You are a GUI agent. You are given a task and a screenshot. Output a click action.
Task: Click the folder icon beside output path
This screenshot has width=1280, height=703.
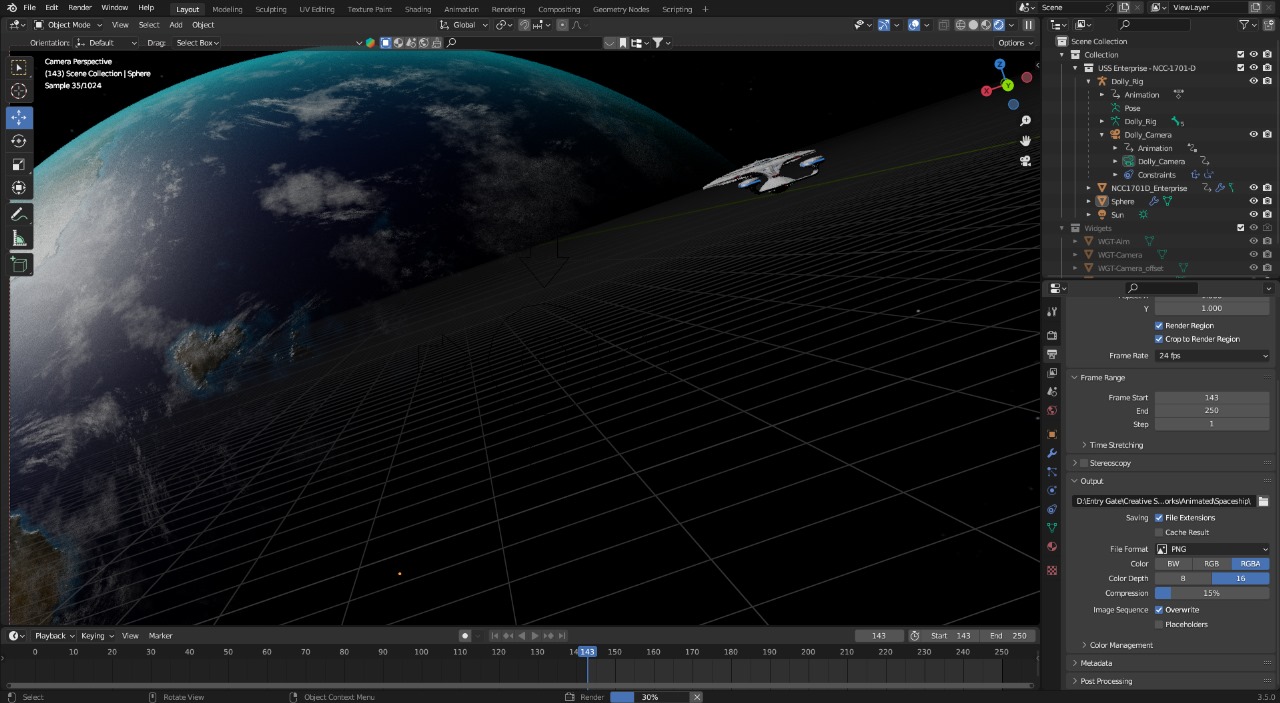coord(1263,501)
